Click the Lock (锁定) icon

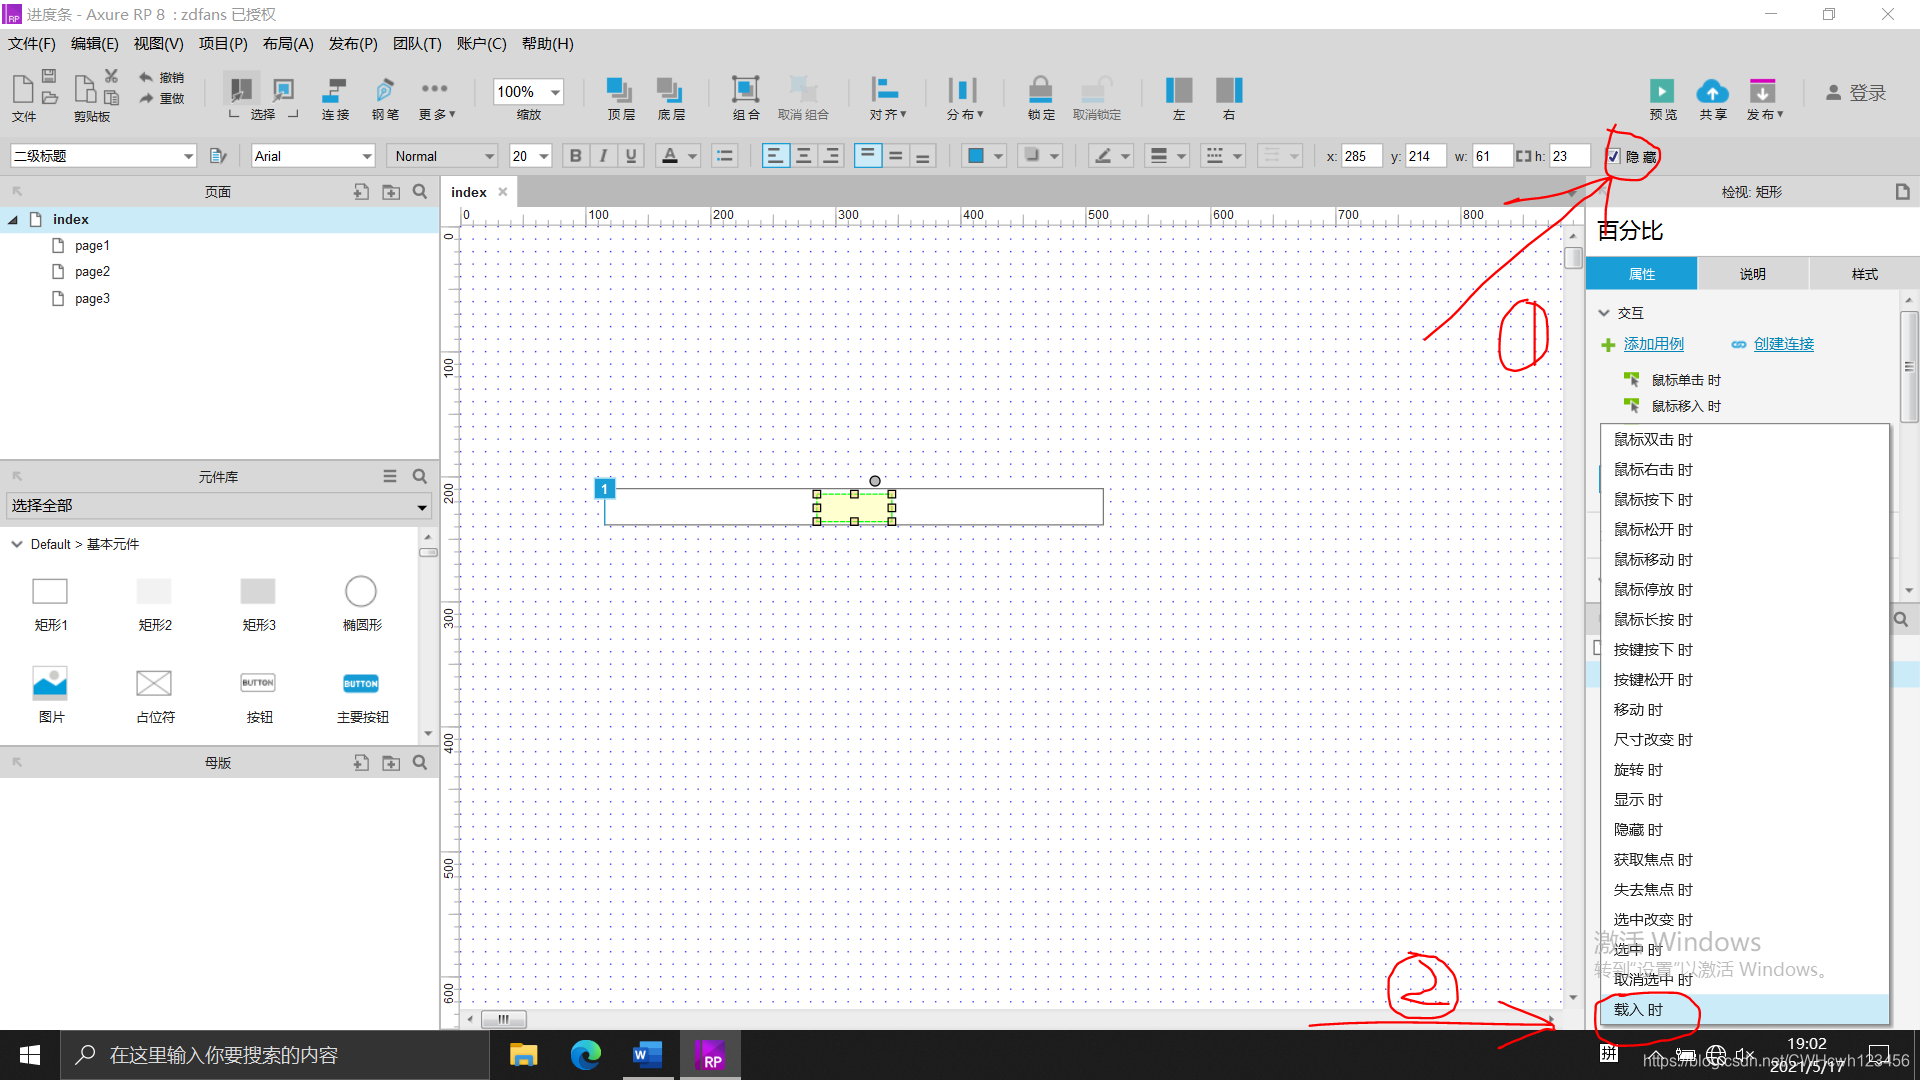point(1040,90)
